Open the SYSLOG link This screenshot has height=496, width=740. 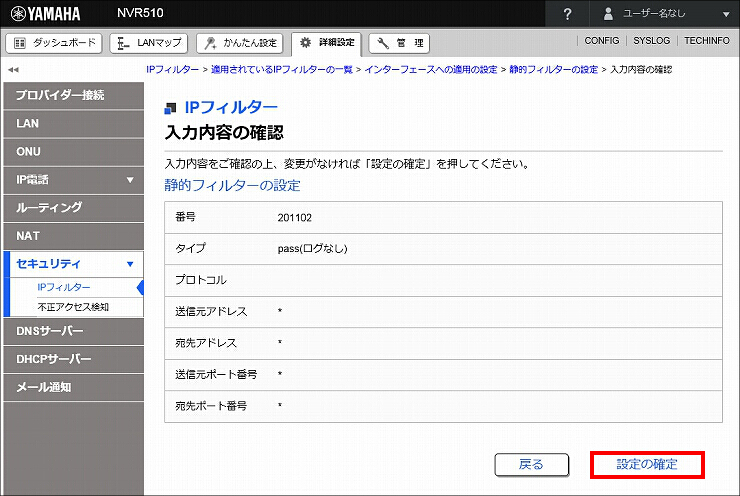[x=651, y=41]
